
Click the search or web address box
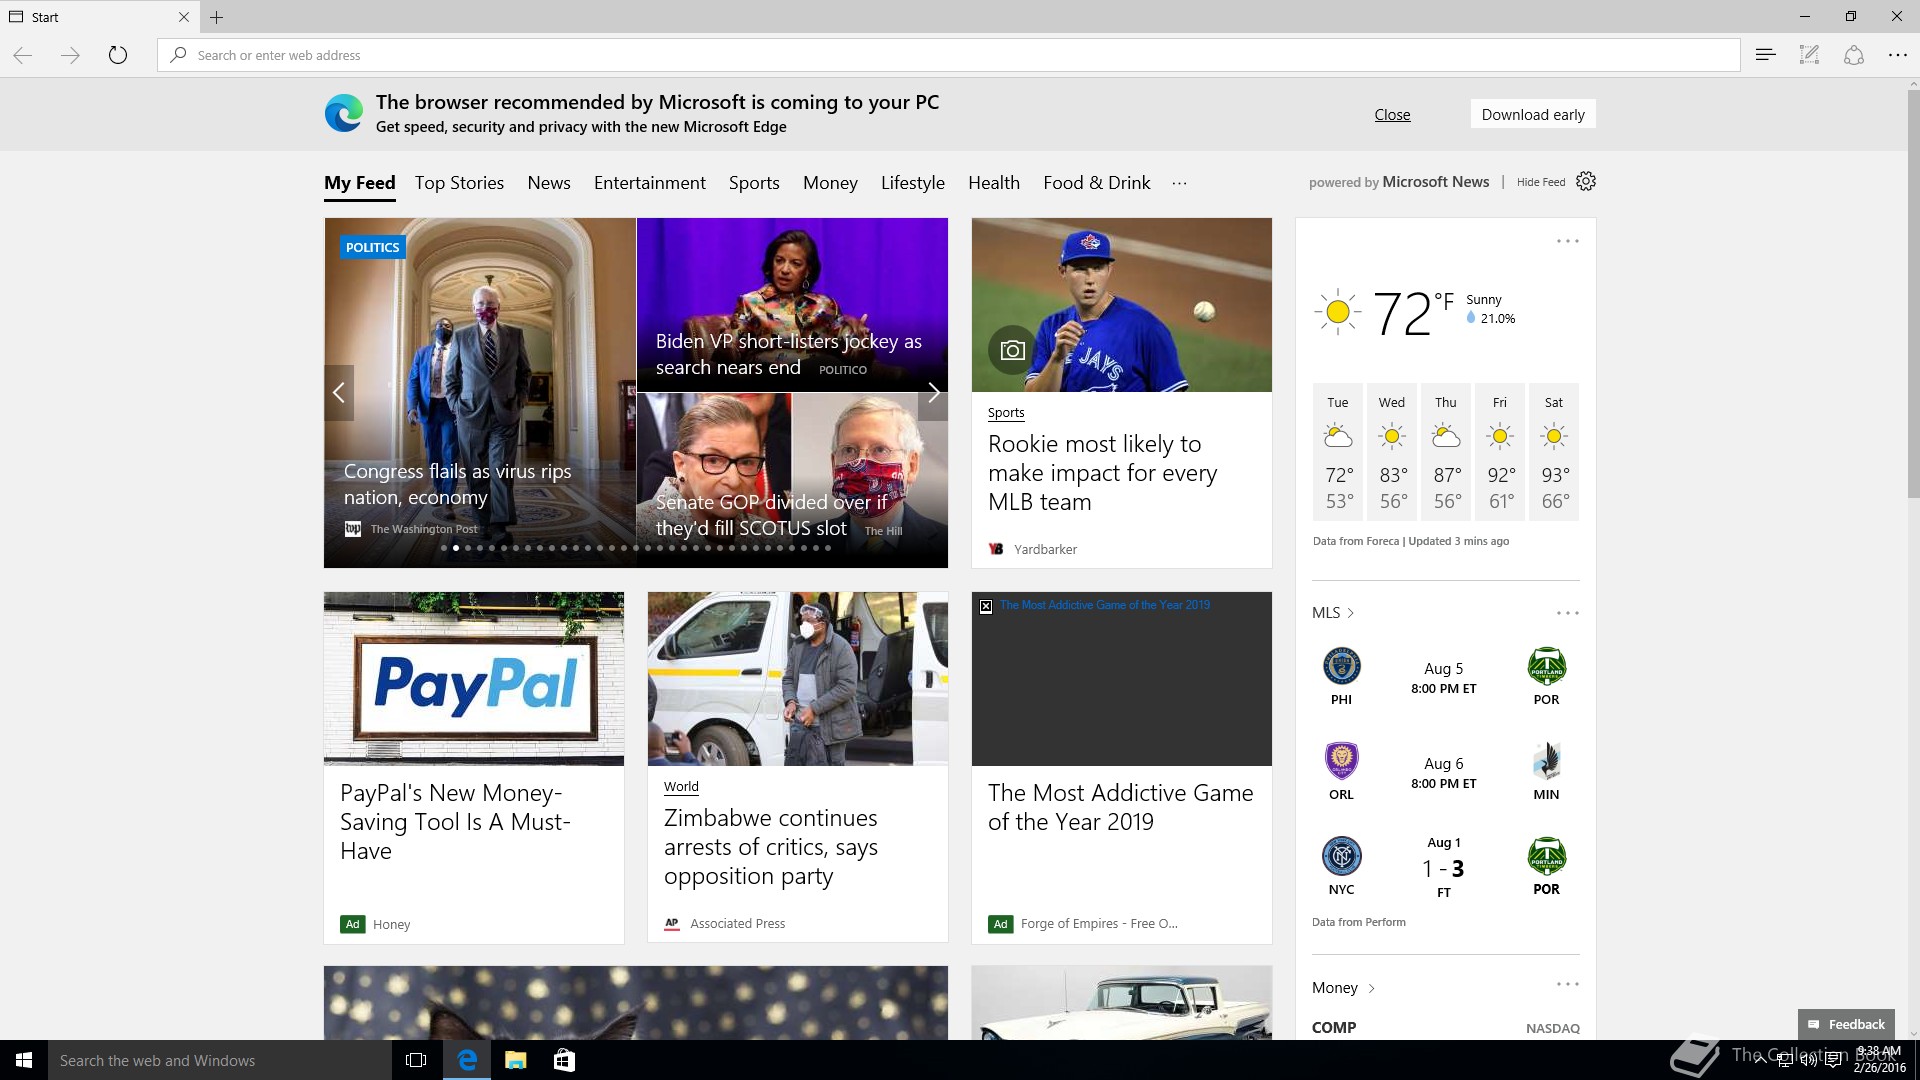948,55
